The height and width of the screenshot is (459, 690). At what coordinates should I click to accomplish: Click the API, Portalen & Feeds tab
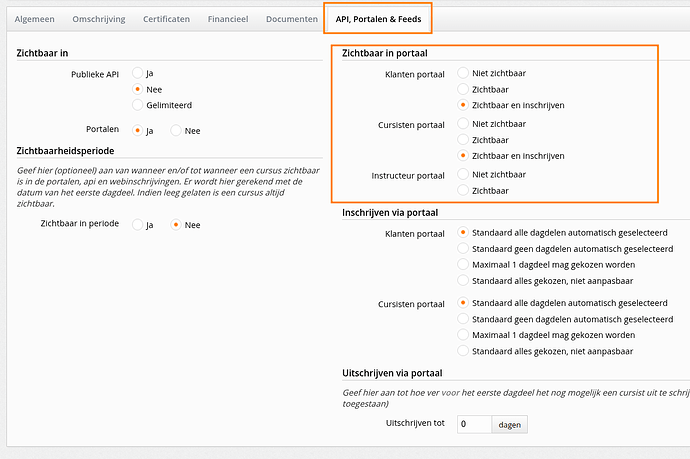pyautogui.click(x=378, y=19)
